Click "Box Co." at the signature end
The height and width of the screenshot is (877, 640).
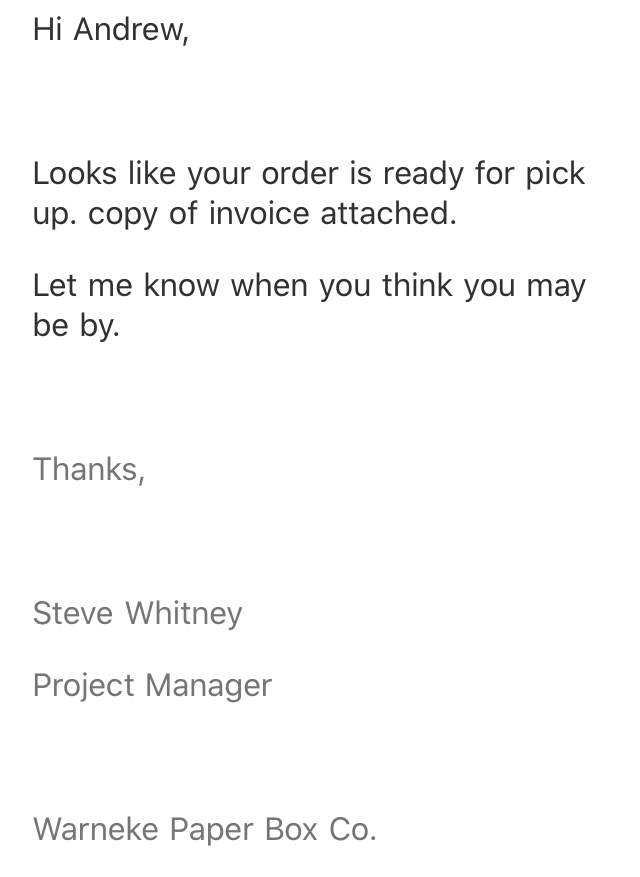pyautogui.click(x=321, y=828)
